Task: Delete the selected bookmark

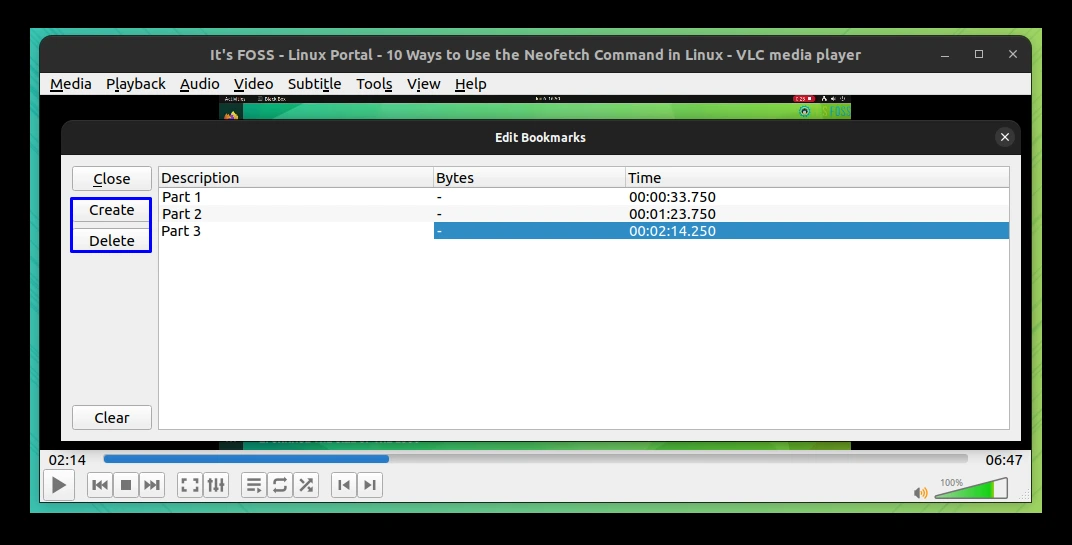Action: point(111,241)
